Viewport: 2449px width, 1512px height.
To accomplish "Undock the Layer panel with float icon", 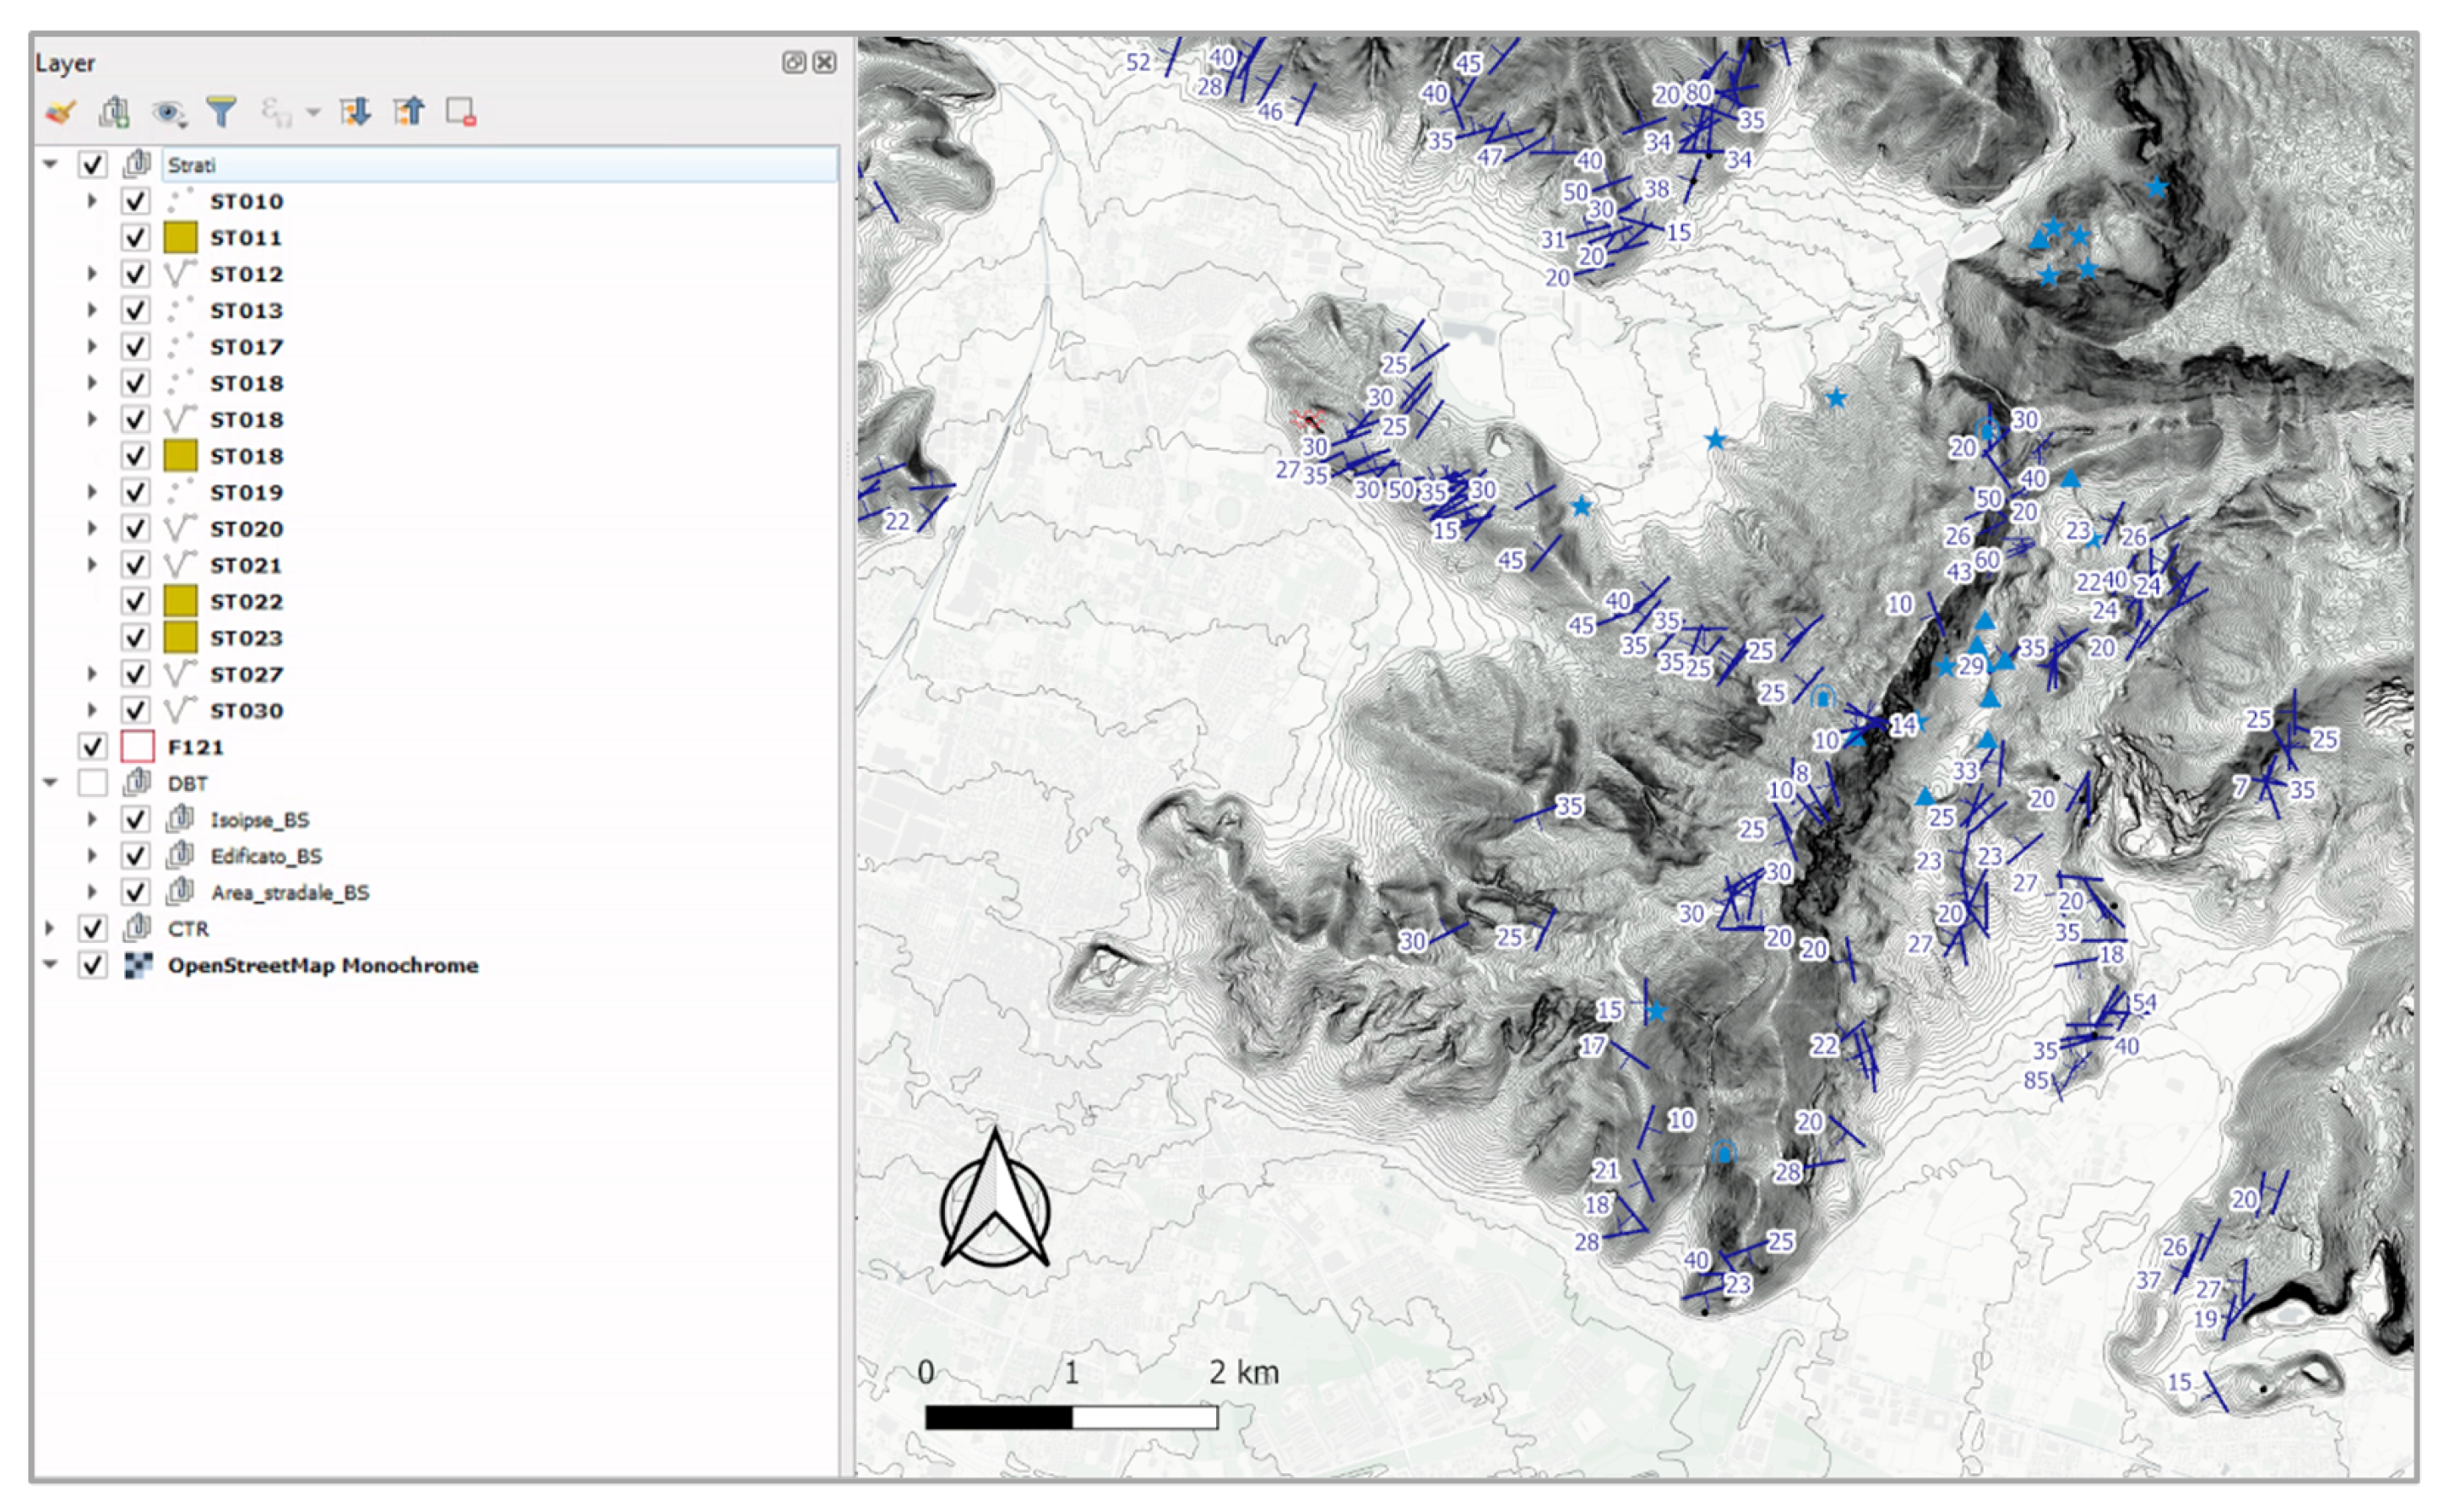I will (x=793, y=63).
